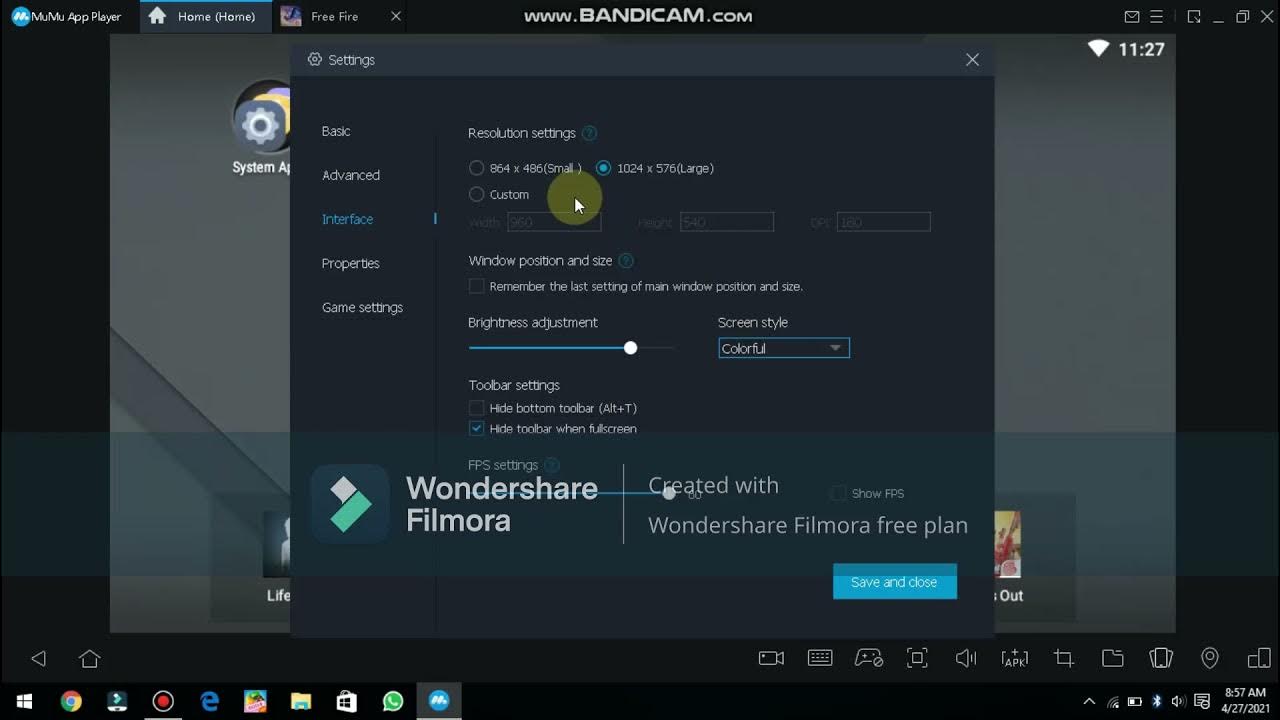
Task: Open the Advanced settings section
Action: tap(351, 175)
